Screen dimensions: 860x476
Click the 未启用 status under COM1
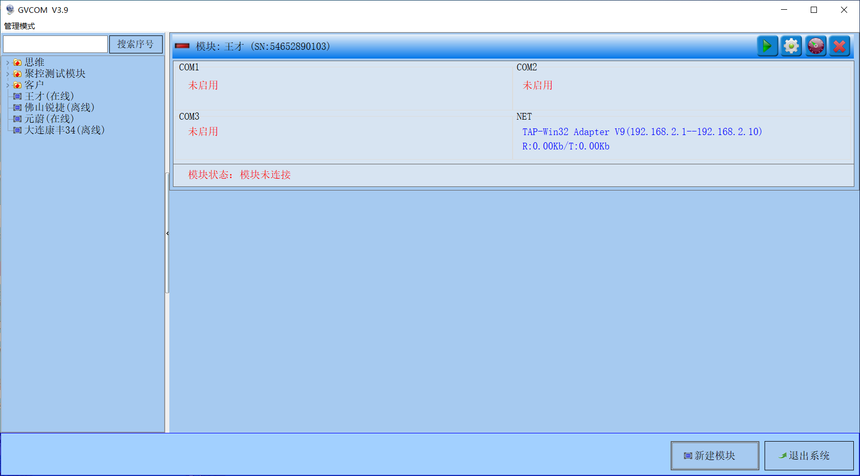(x=203, y=86)
